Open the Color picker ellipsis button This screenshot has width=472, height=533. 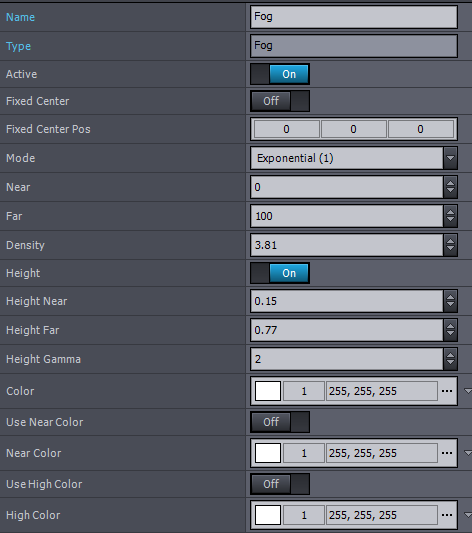(447, 391)
